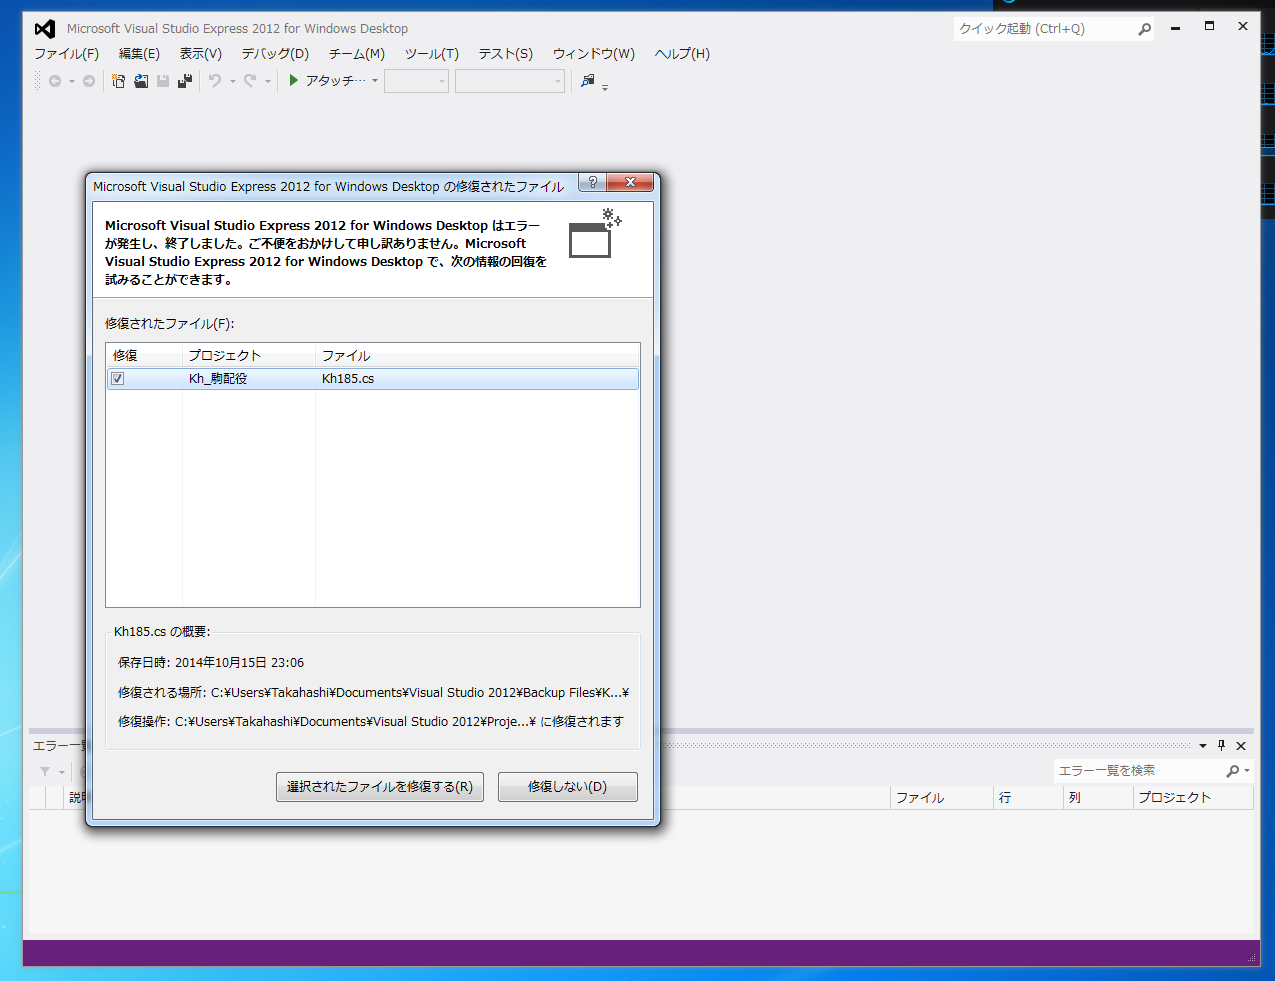Open the ウィンドウ(W) menu
The height and width of the screenshot is (981, 1275).
tap(594, 54)
